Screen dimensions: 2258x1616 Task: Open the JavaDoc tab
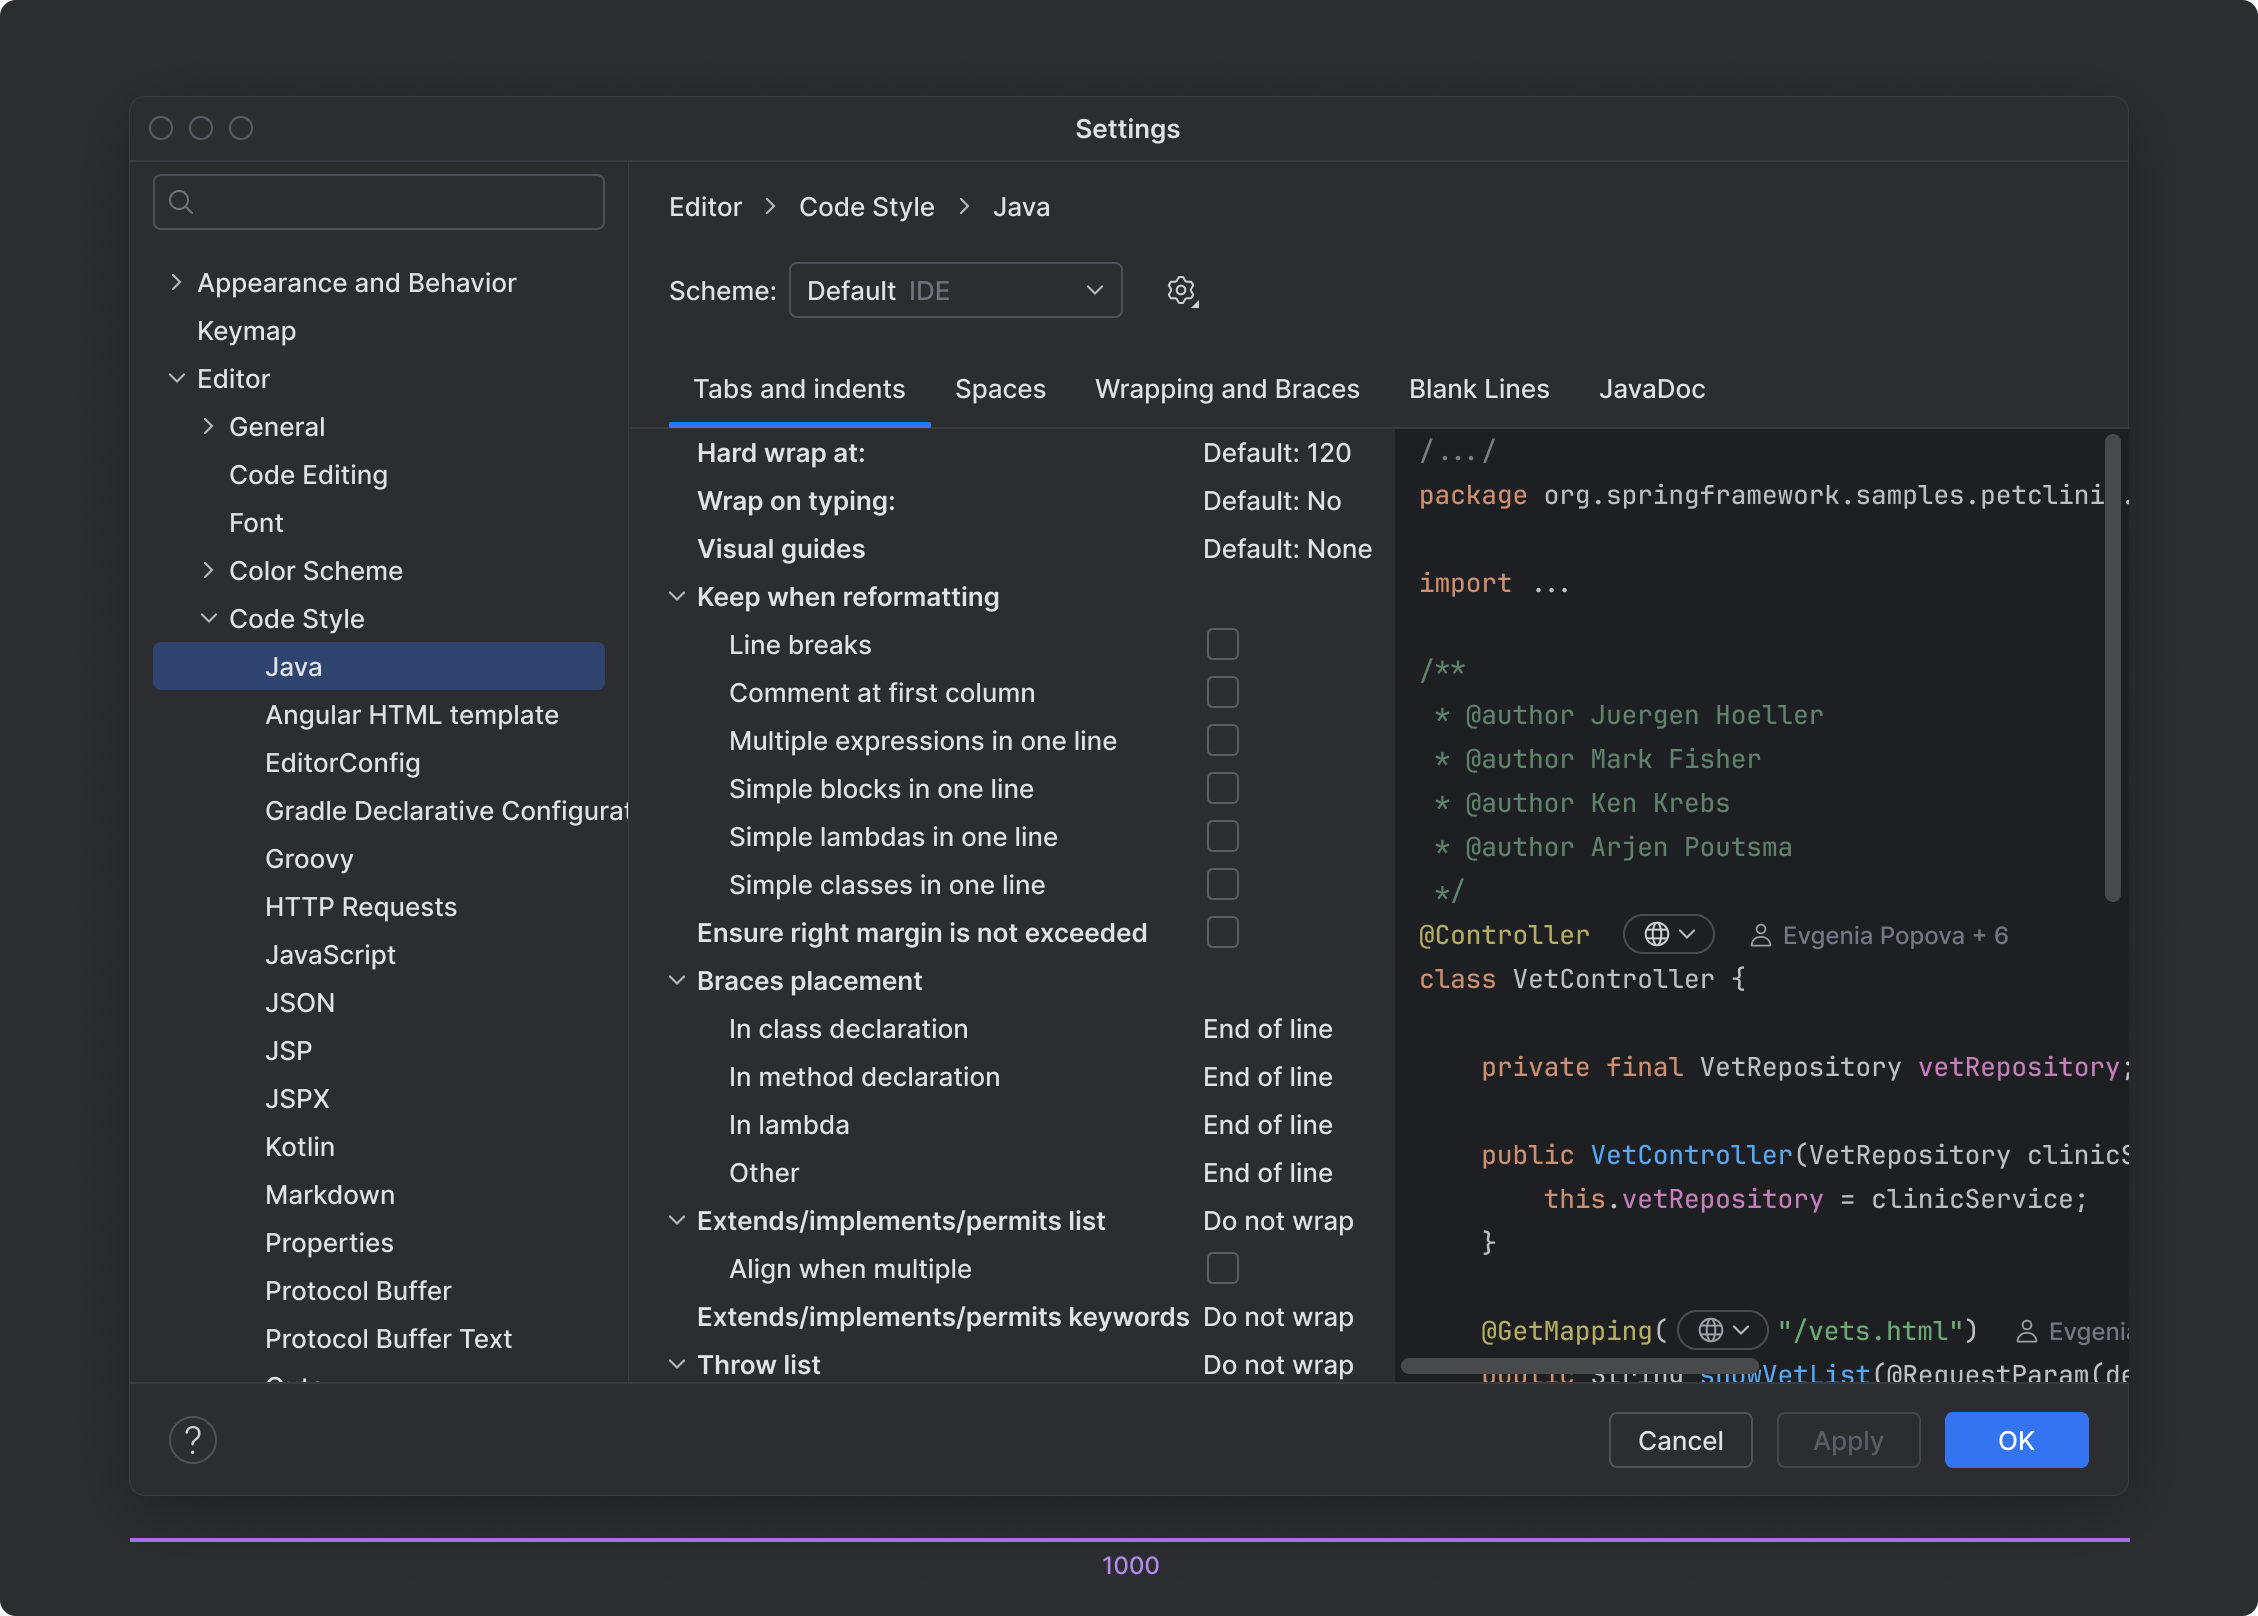(1652, 389)
